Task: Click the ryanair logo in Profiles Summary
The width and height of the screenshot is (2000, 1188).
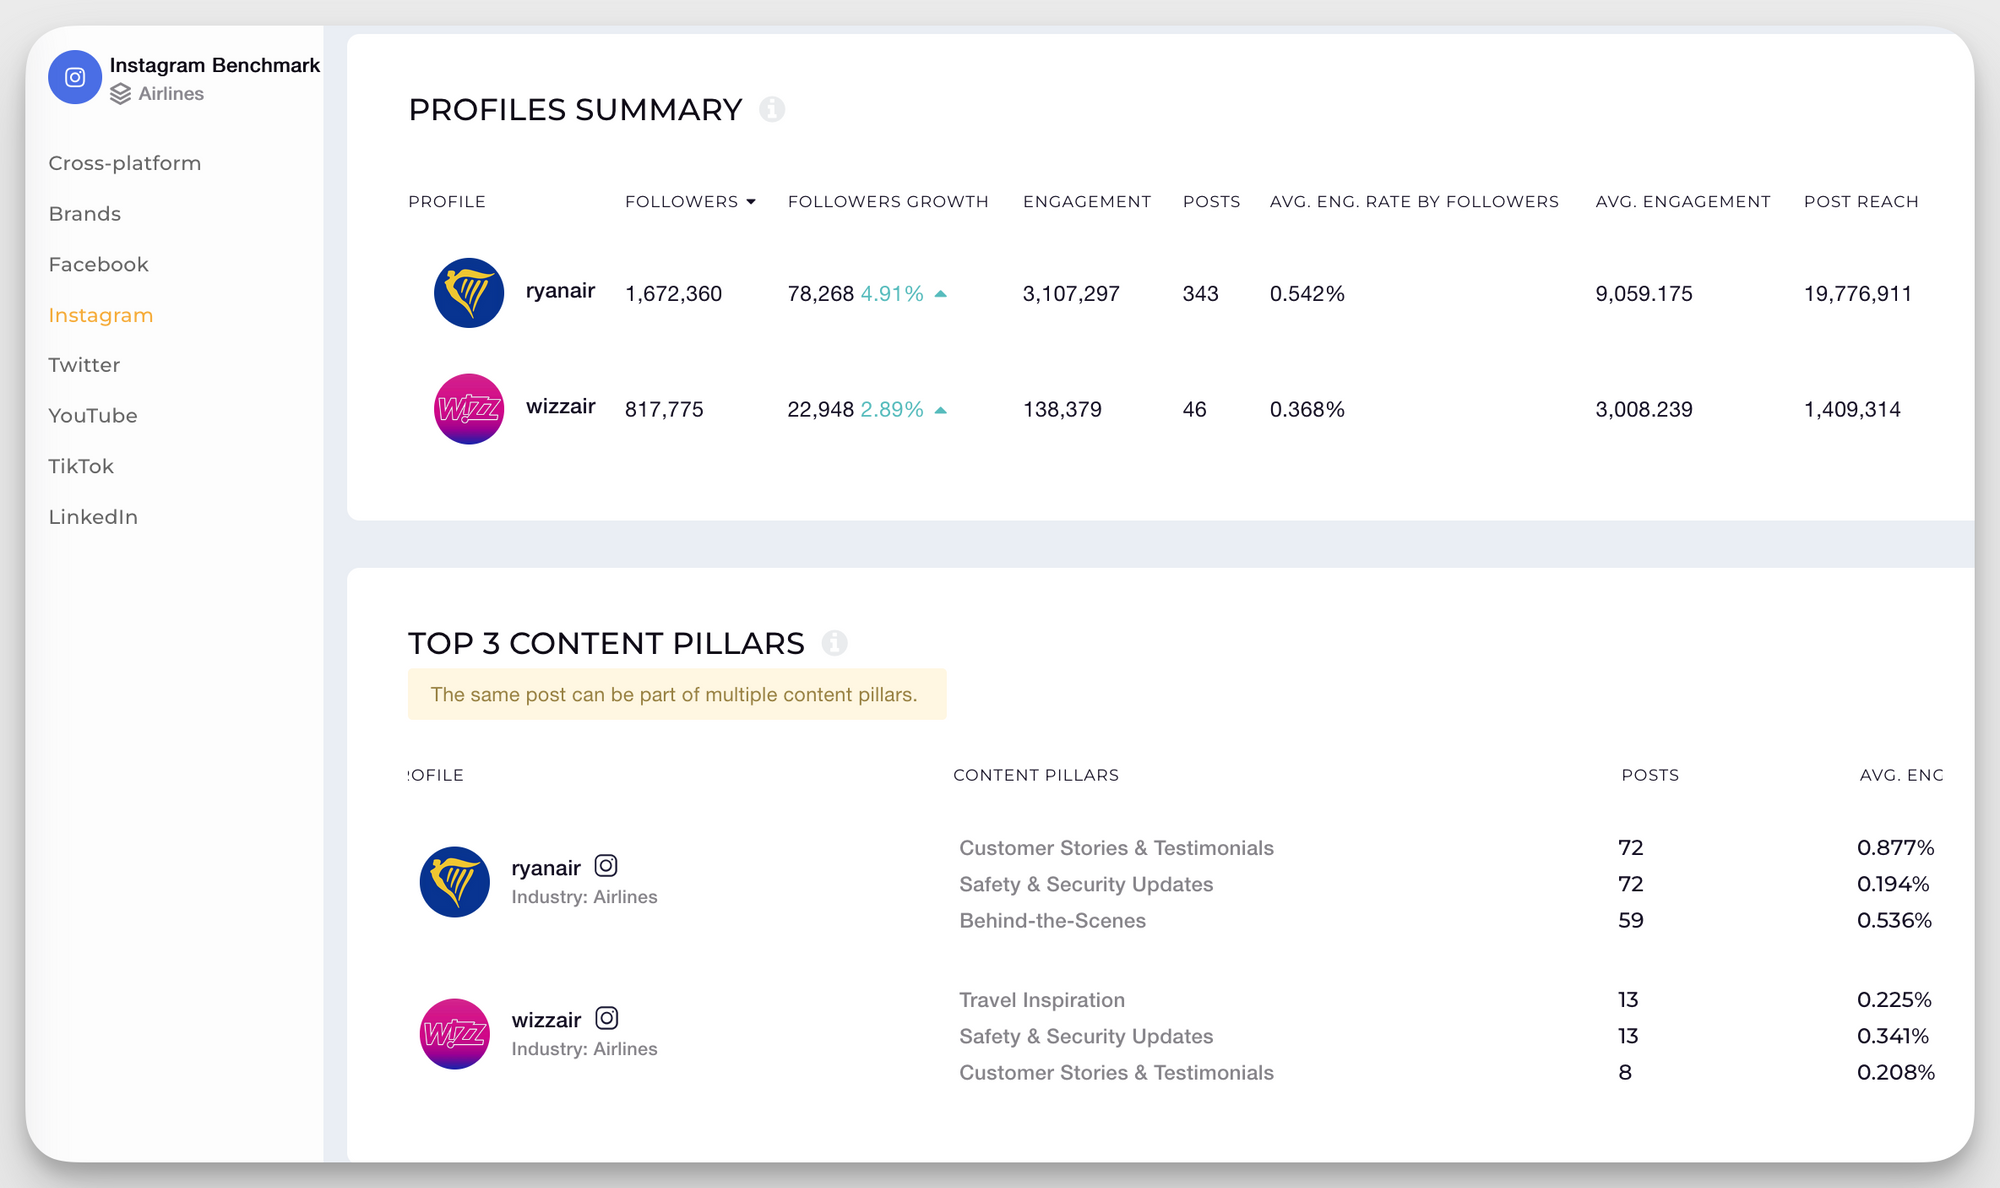Action: (469, 293)
